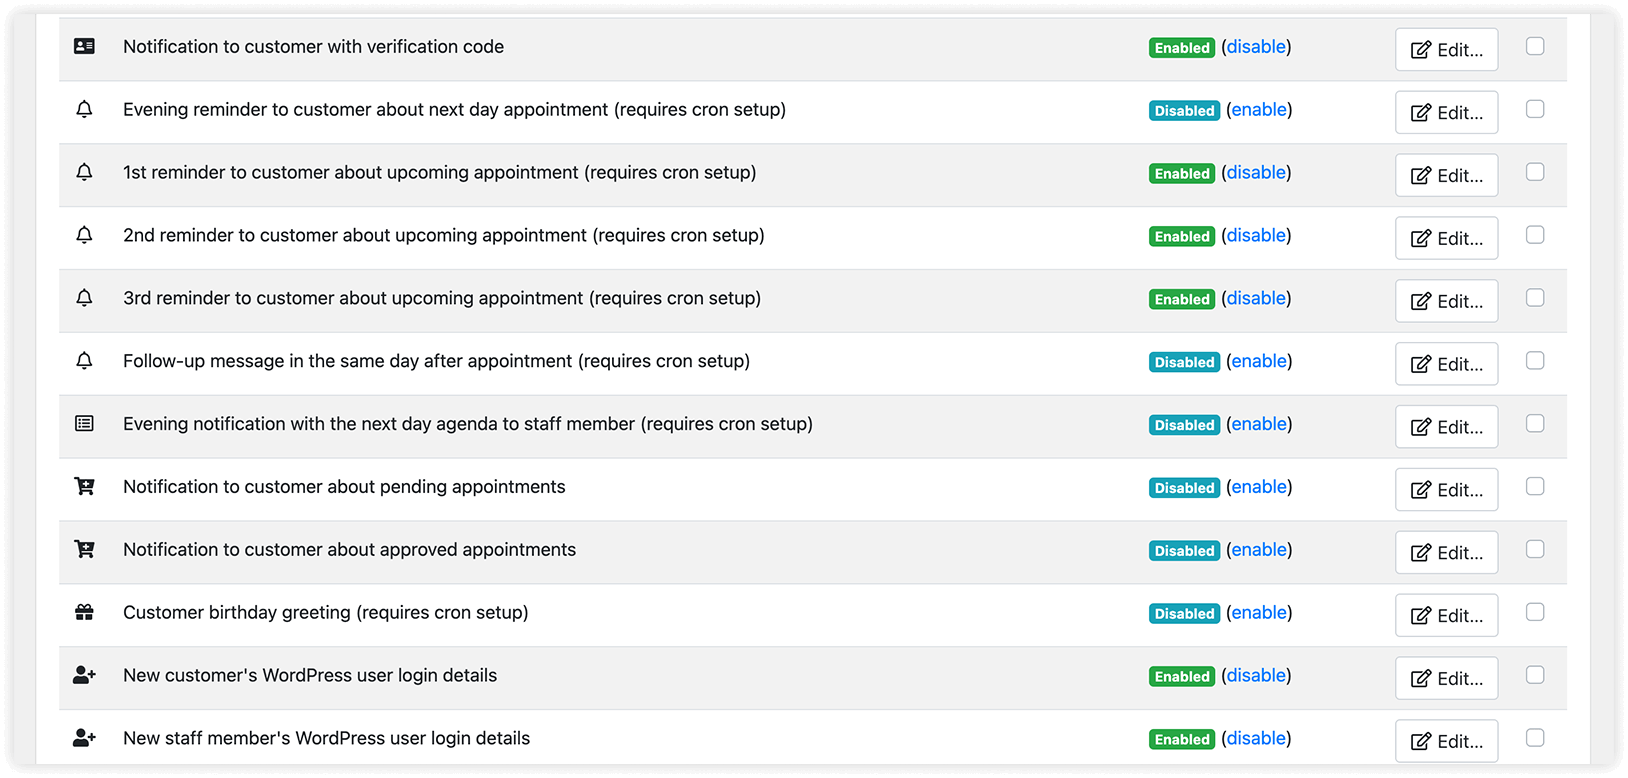Click text 'Notification to customer with verification code'

coord(313,47)
